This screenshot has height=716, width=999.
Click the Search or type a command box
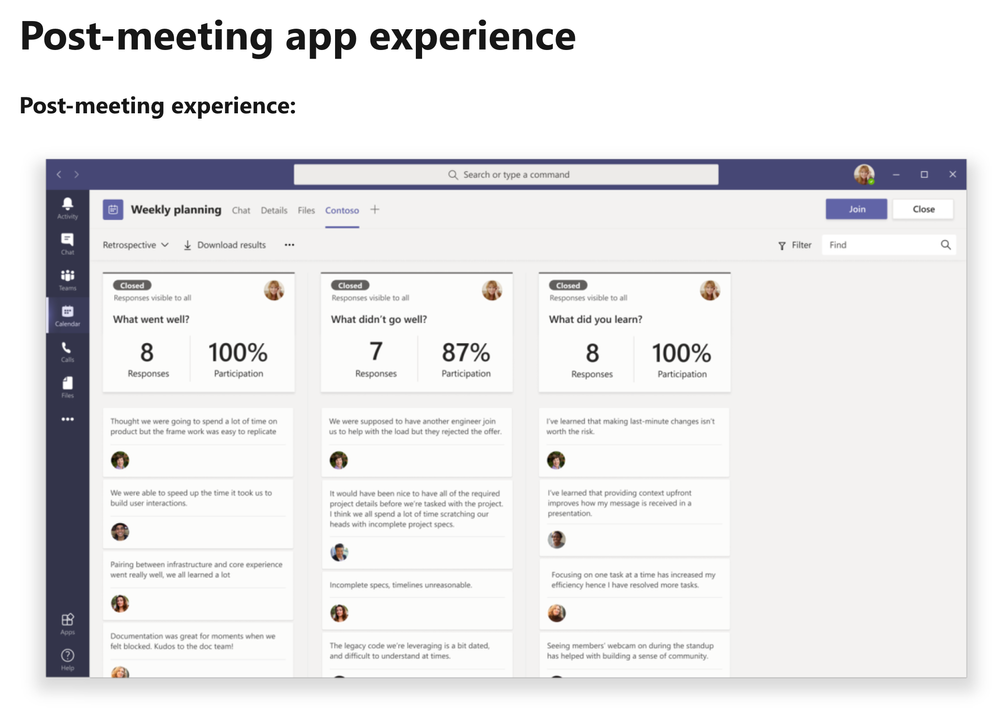tap(506, 175)
